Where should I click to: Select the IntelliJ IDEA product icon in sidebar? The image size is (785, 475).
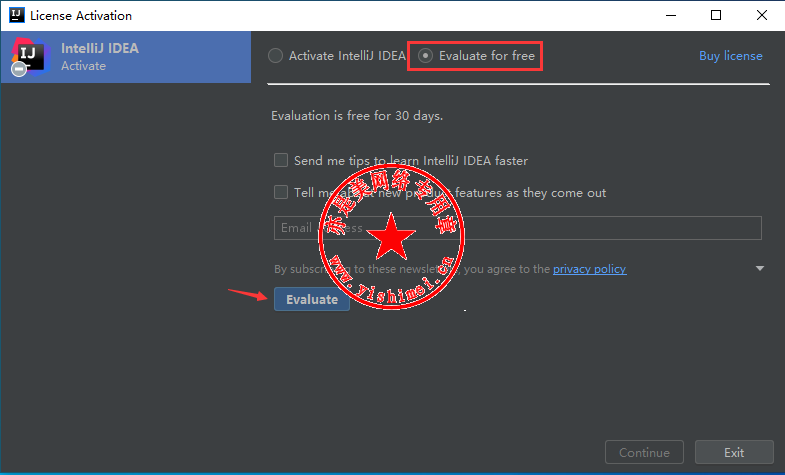pos(30,57)
